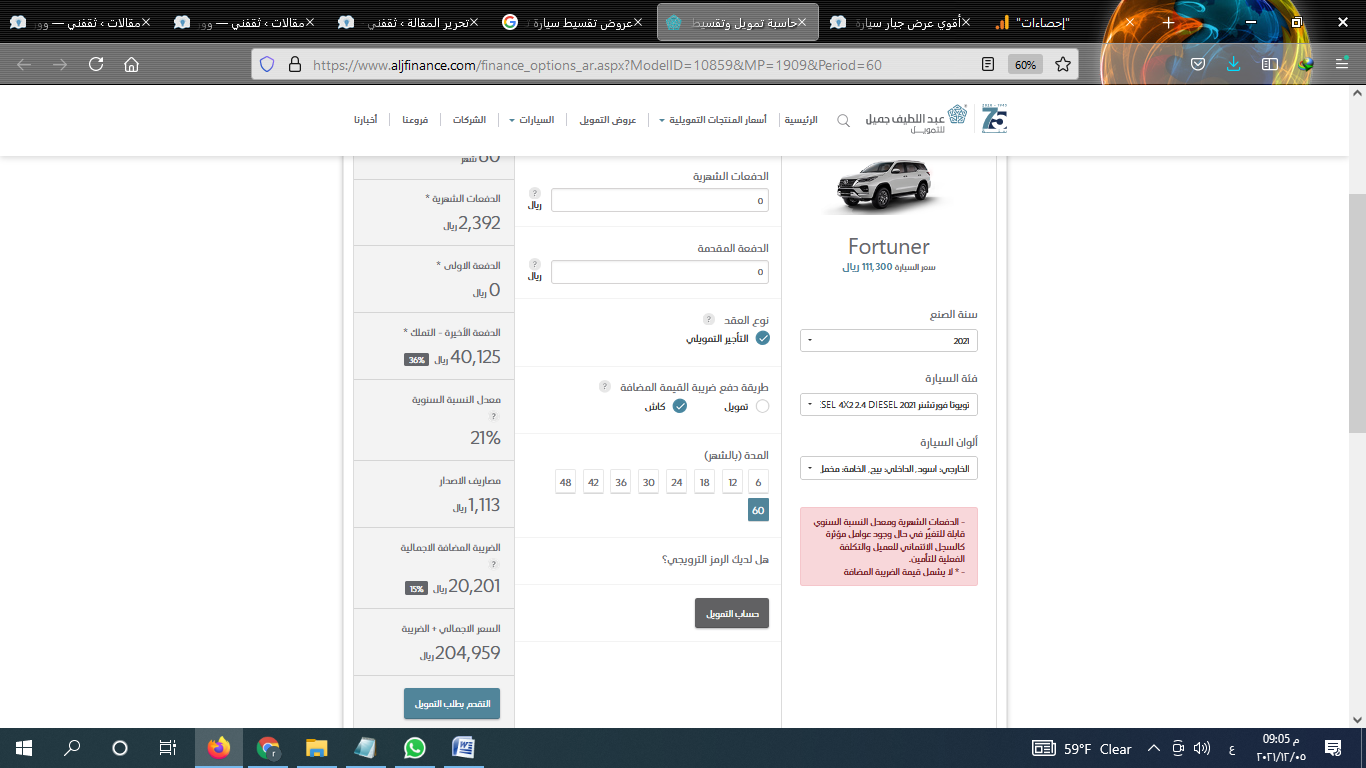Click the الدفعة المقدمة amount input field
The height and width of the screenshot is (768, 1366).
tap(660, 272)
